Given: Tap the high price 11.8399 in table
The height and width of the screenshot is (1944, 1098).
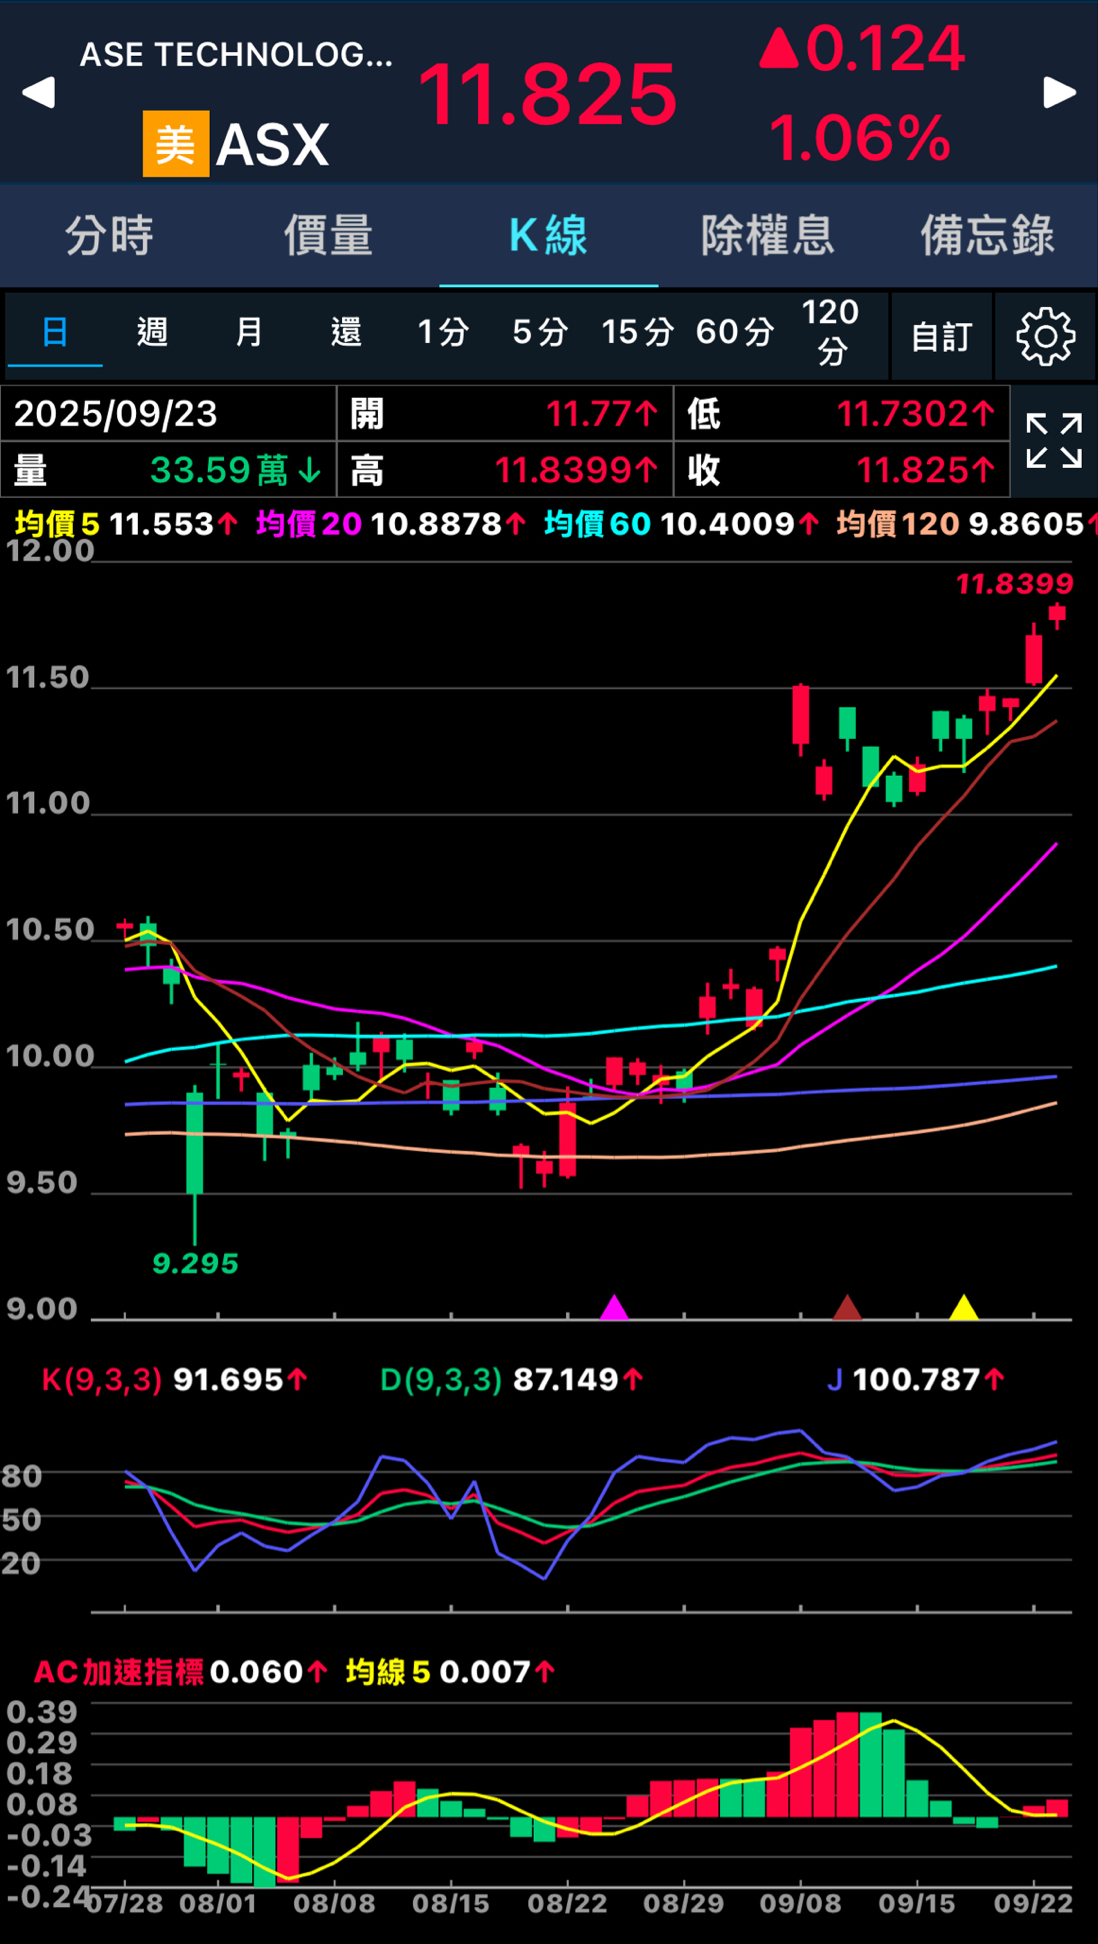Looking at the screenshot, I should point(577,470).
